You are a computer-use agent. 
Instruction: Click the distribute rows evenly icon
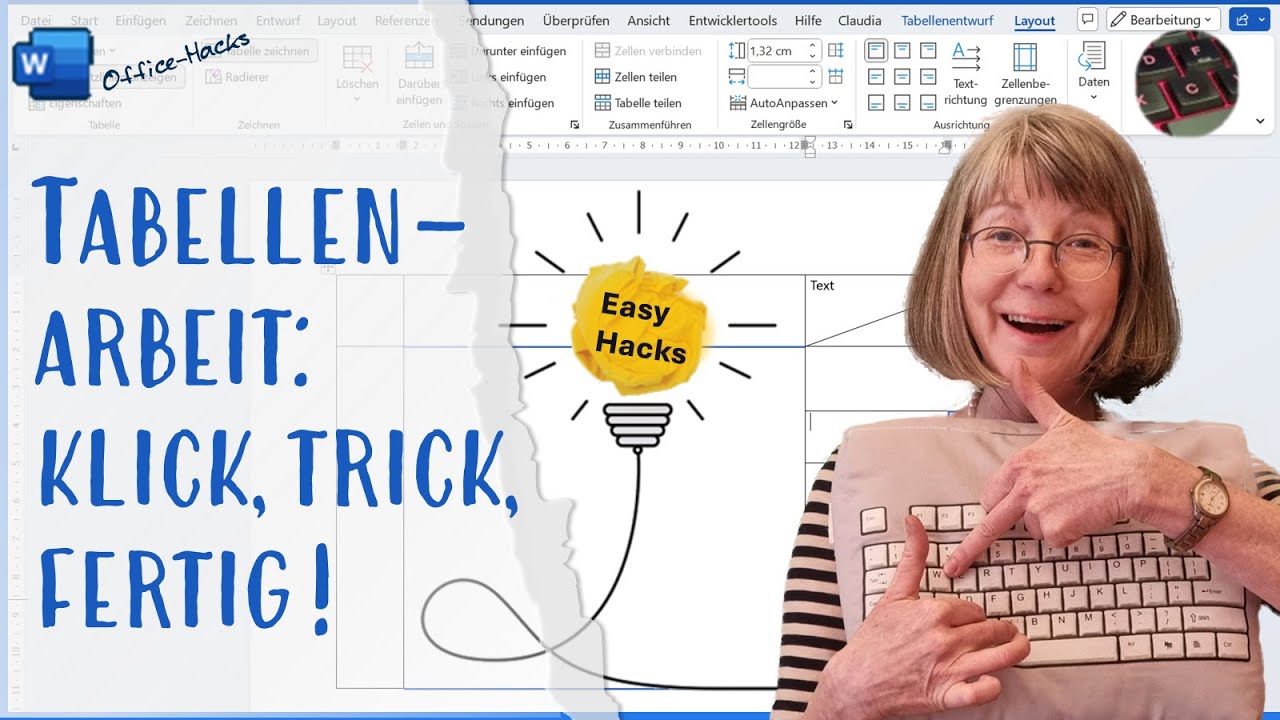tap(836, 51)
